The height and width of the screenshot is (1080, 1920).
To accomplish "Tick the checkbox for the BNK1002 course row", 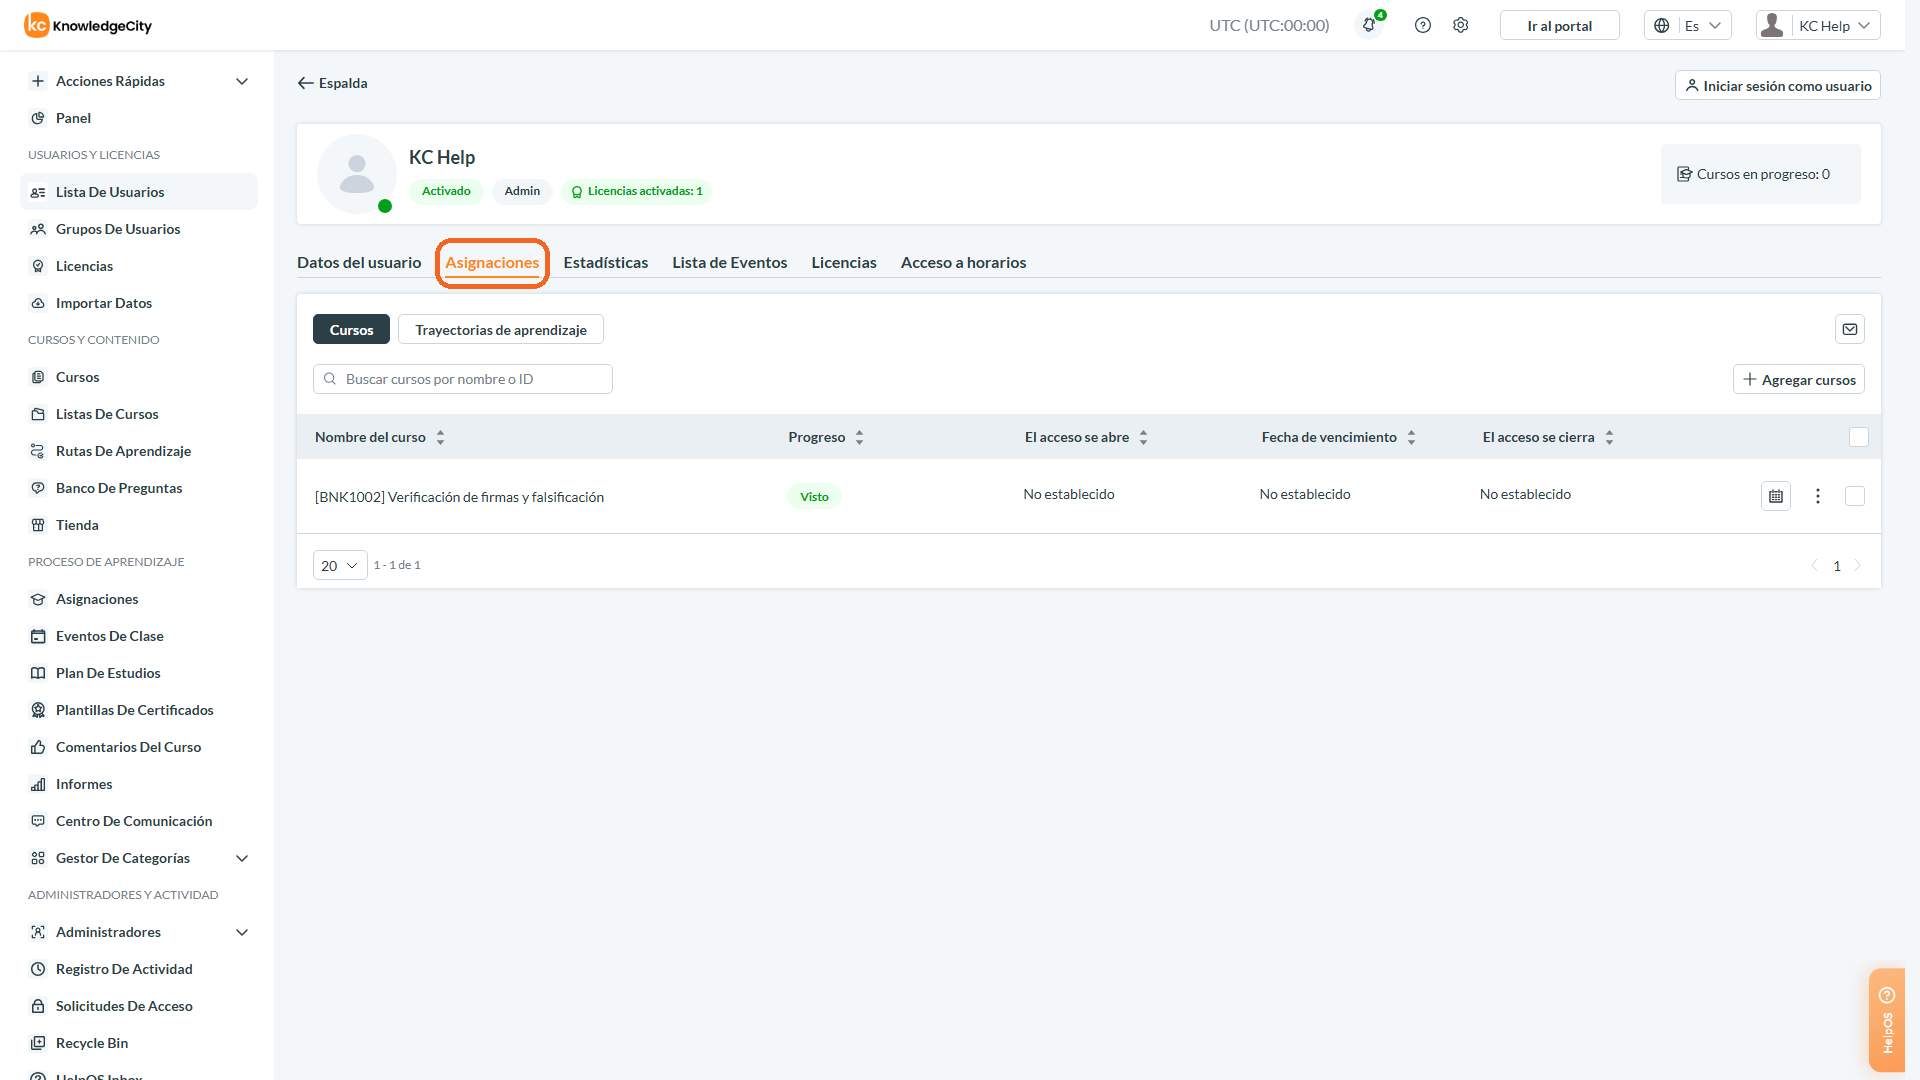I will tap(1855, 496).
